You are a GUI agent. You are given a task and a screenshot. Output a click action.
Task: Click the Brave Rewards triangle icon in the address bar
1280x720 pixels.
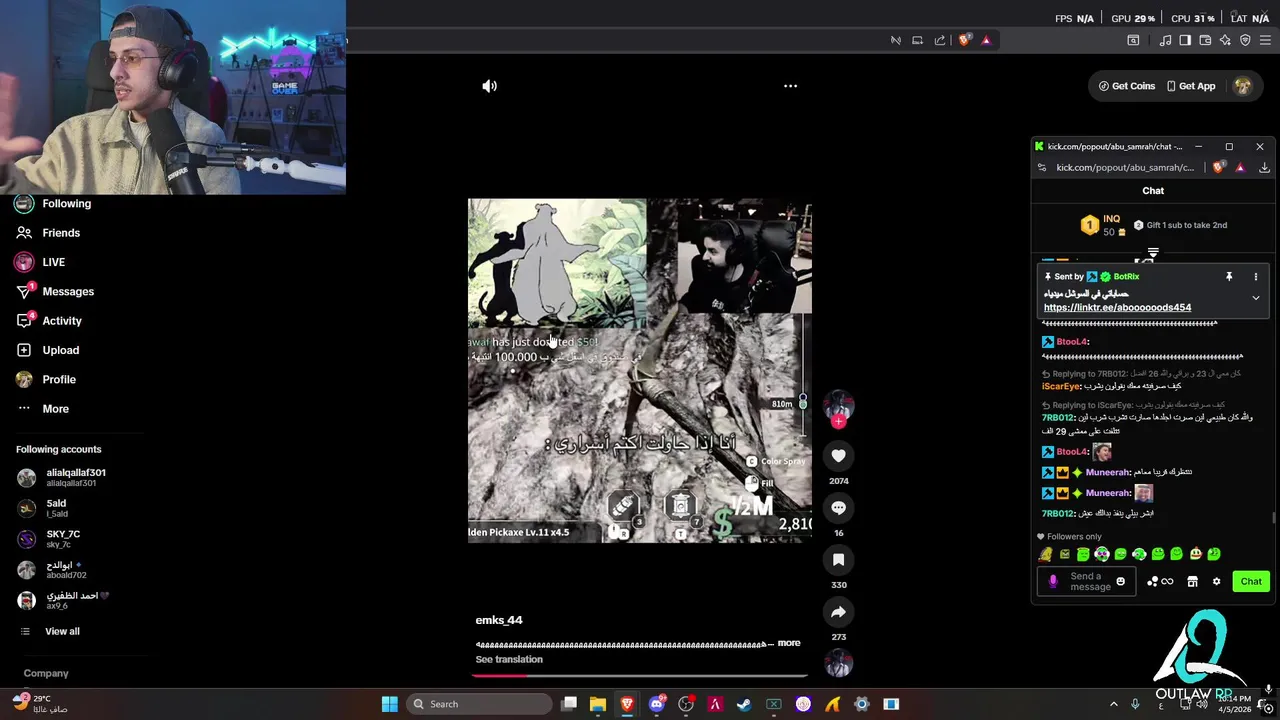986,40
